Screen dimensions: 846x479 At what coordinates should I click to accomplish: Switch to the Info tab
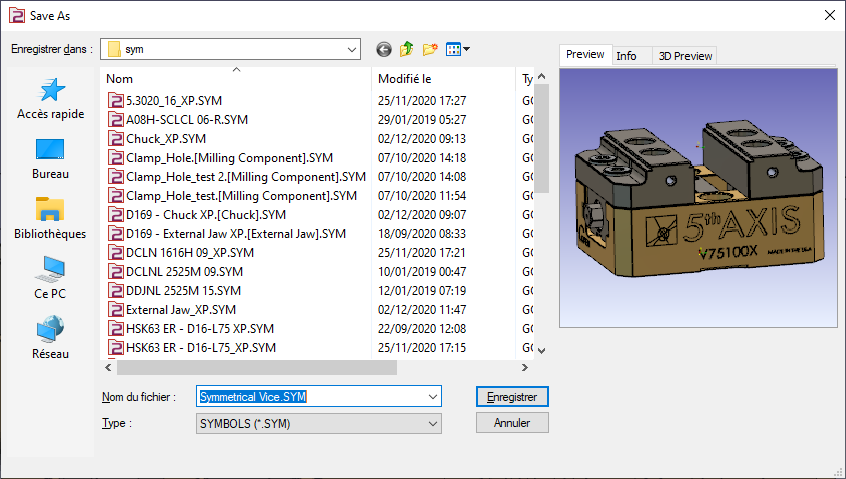(x=626, y=56)
